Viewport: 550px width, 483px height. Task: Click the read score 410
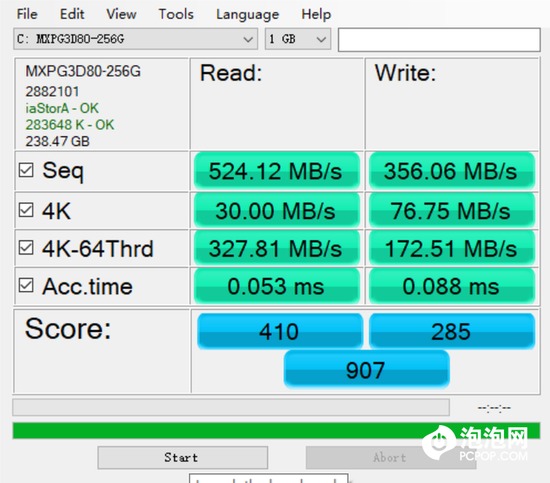click(280, 331)
